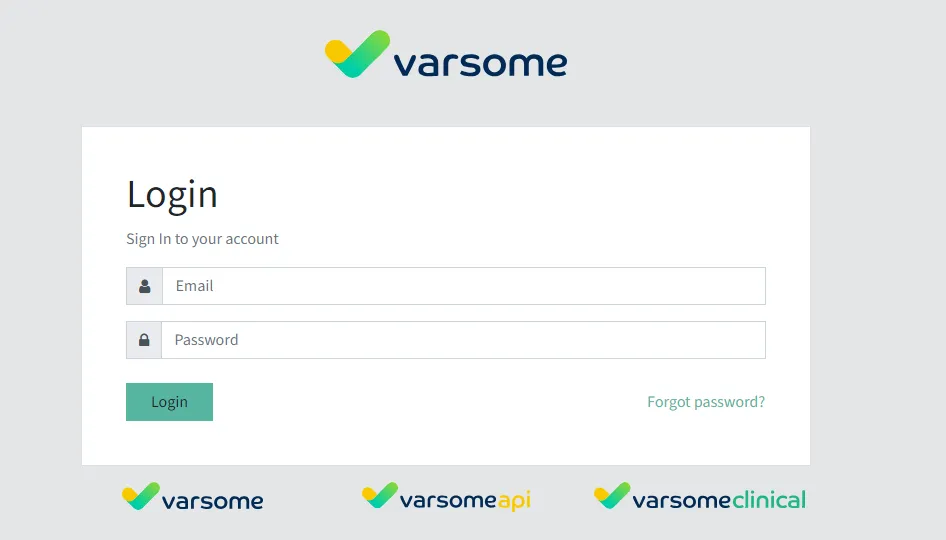Image resolution: width=946 pixels, height=540 pixels.
Task: Click the bottom varsome checkmark icon
Action: click(140, 496)
